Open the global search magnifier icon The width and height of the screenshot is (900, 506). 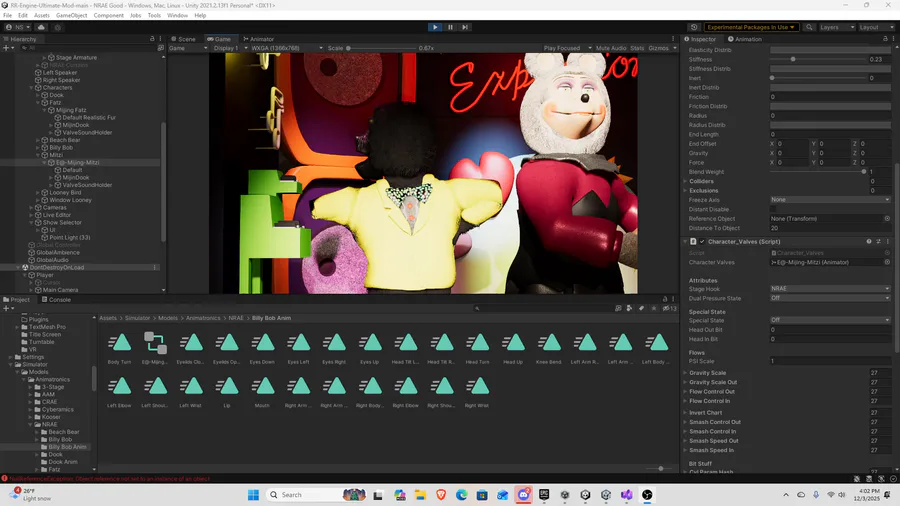click(809, 27)
